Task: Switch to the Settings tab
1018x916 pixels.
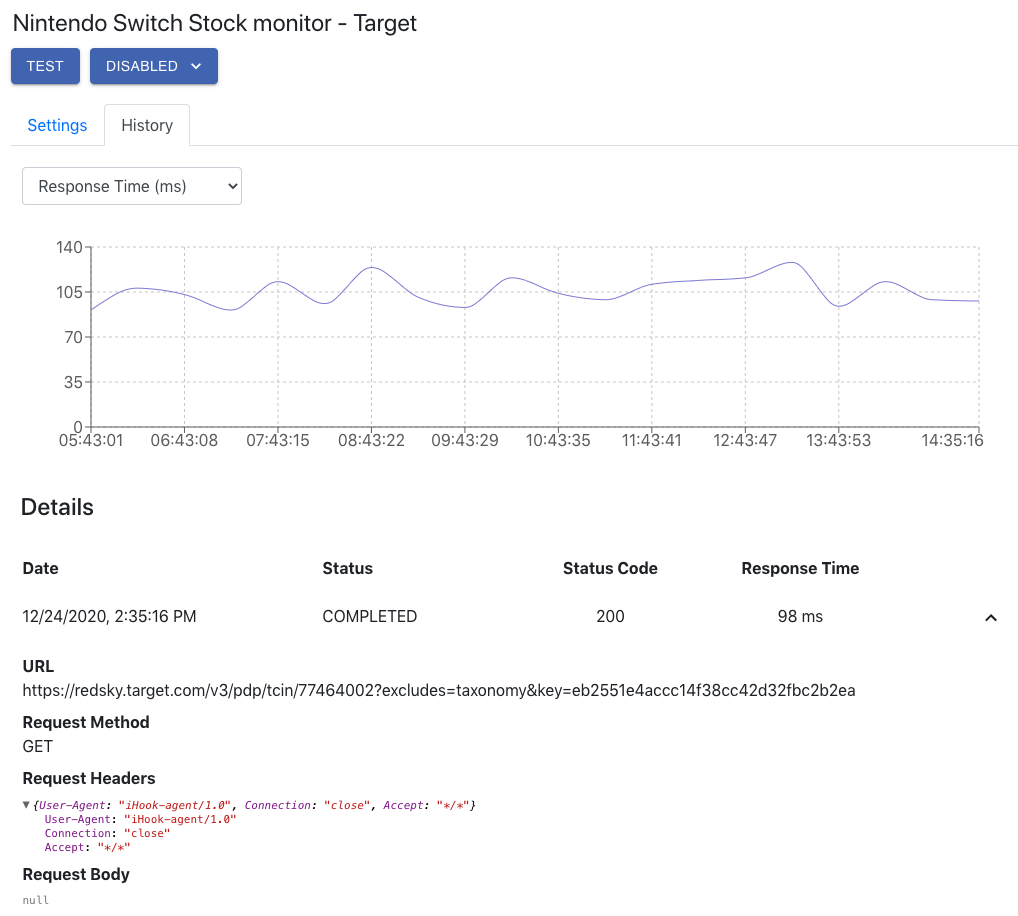Action: coord(57,125)
